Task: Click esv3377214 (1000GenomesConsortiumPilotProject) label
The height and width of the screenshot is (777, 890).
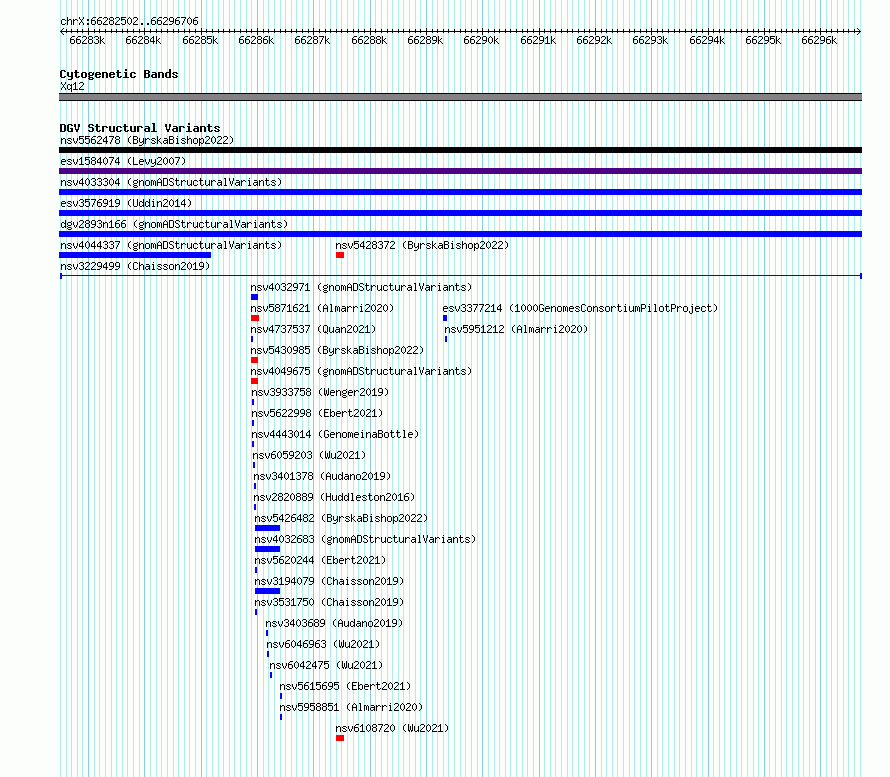Action: pos(581,308)
